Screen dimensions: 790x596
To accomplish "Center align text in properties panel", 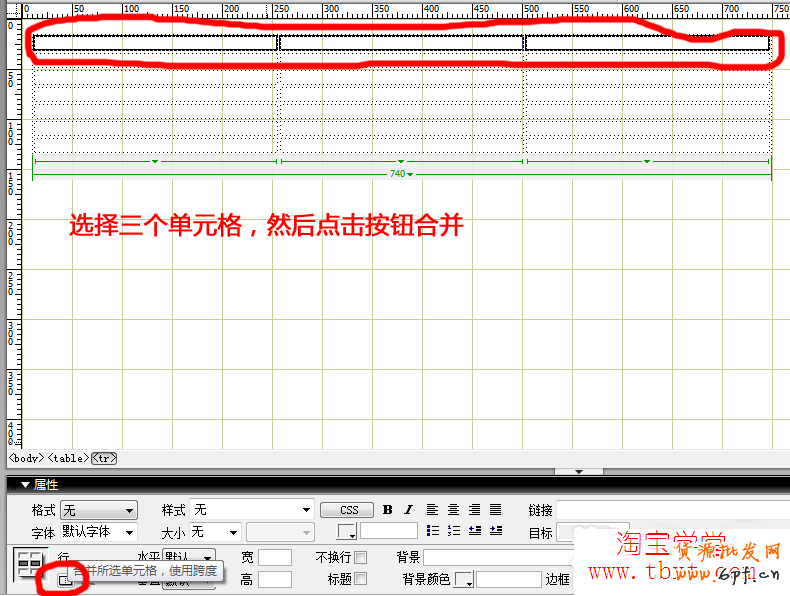I will [453, 510].
